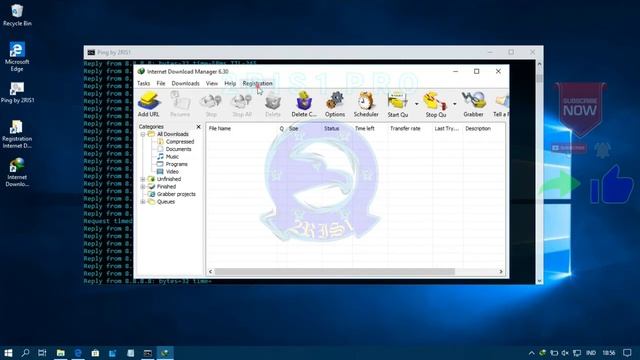Open Options from the gear icon
This screenshot has height=360, width=640.
click(335, 104)
